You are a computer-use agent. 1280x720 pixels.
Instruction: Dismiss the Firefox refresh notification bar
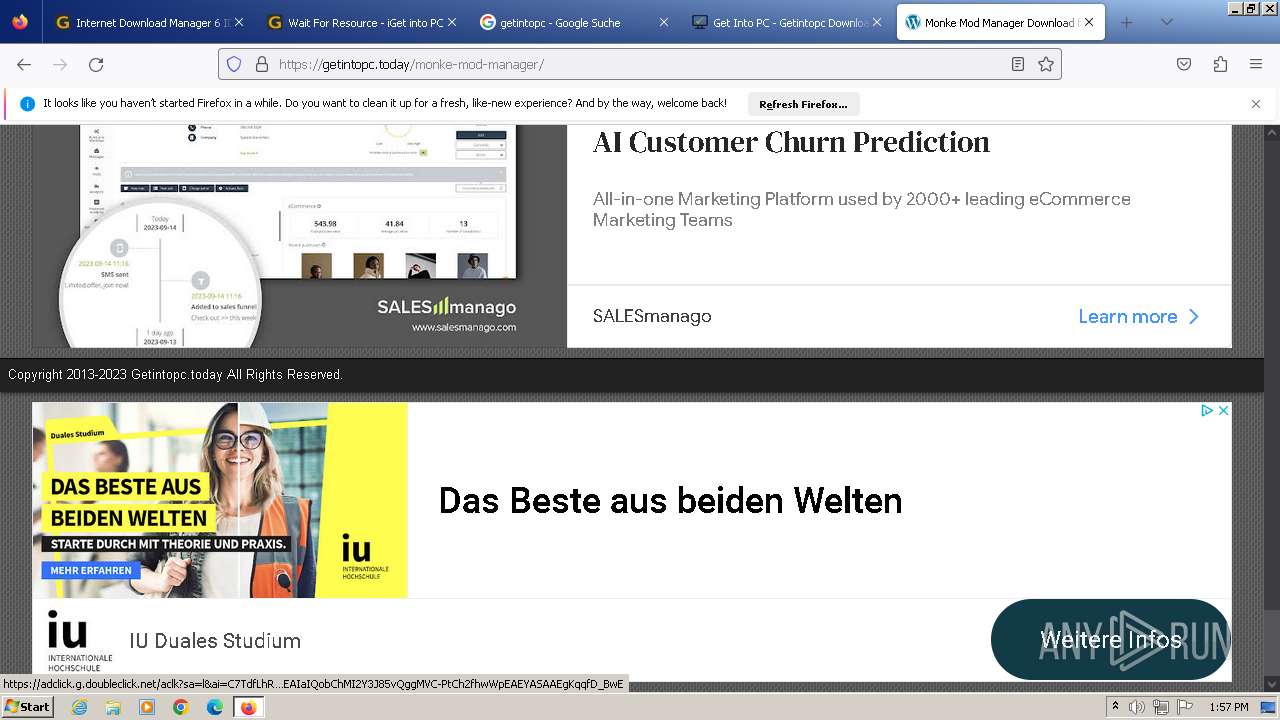[x=1256, y=104]
